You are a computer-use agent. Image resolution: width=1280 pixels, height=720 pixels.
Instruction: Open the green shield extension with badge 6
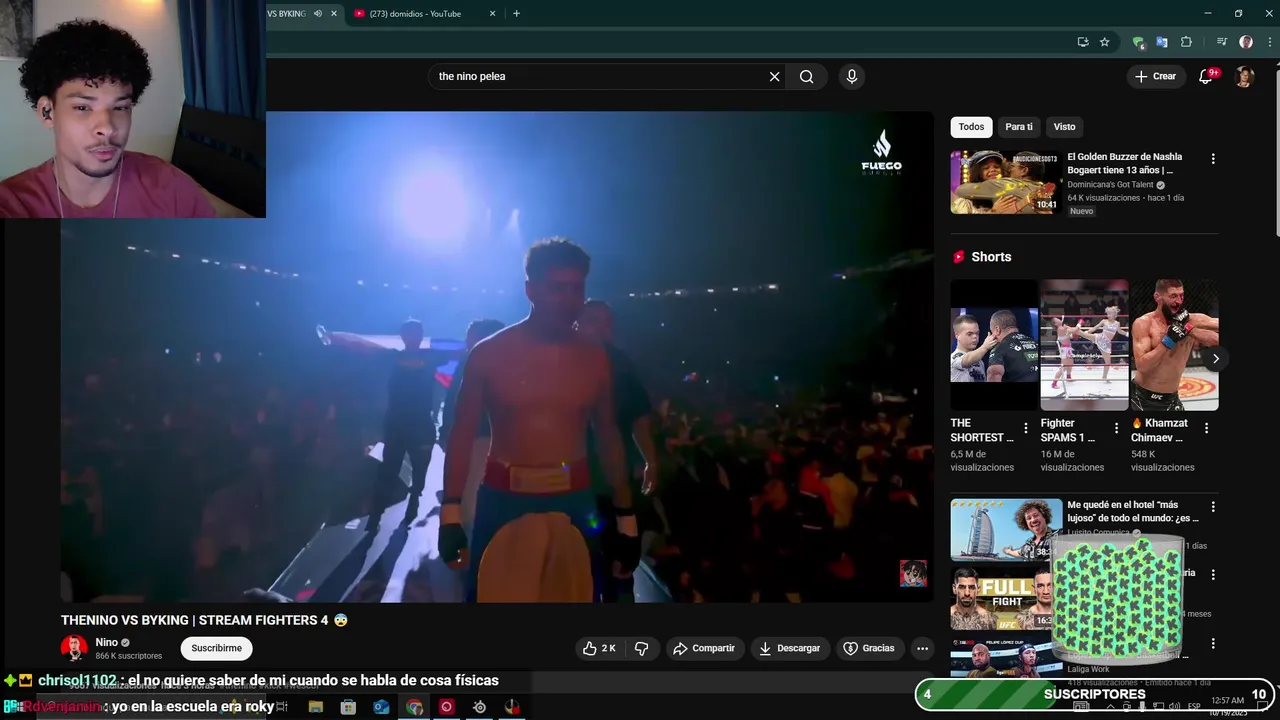click(1138, 42)
